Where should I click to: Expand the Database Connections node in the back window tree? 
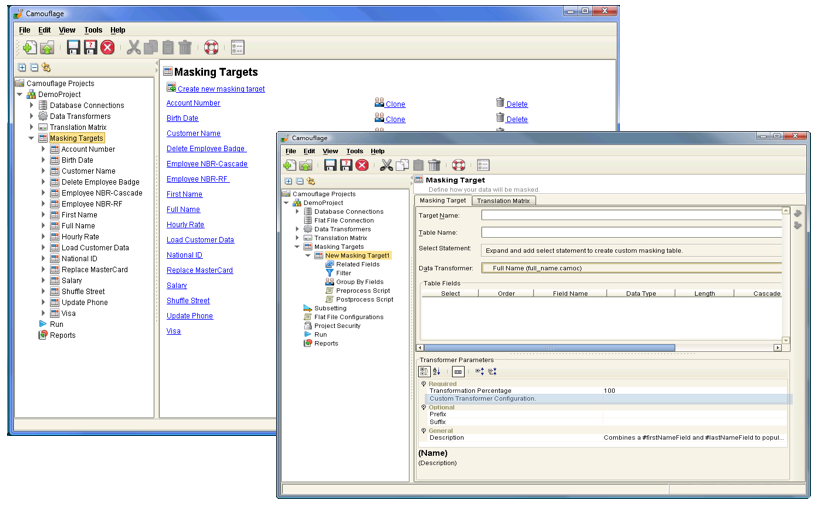(31, 105)
